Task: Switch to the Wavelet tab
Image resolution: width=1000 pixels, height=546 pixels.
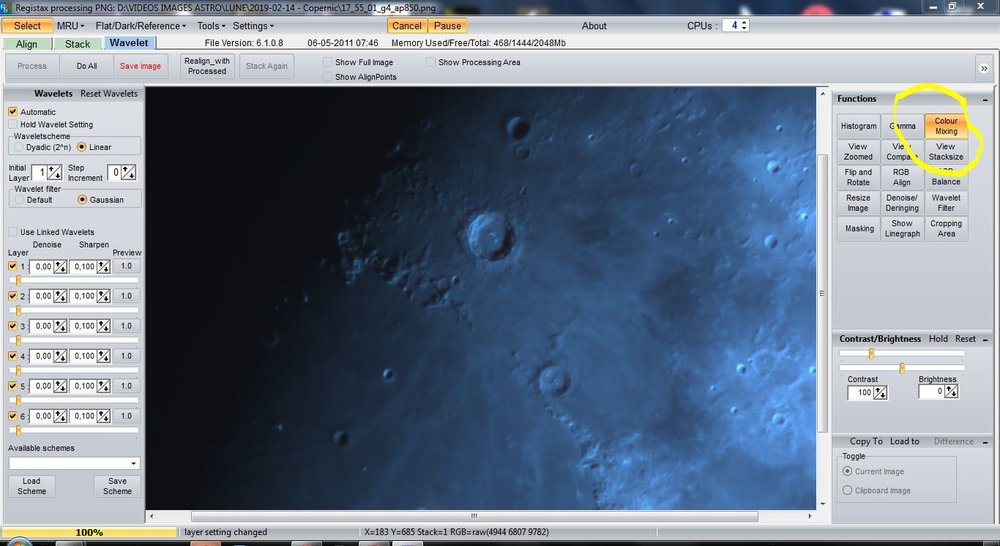Action: point(129,43)
